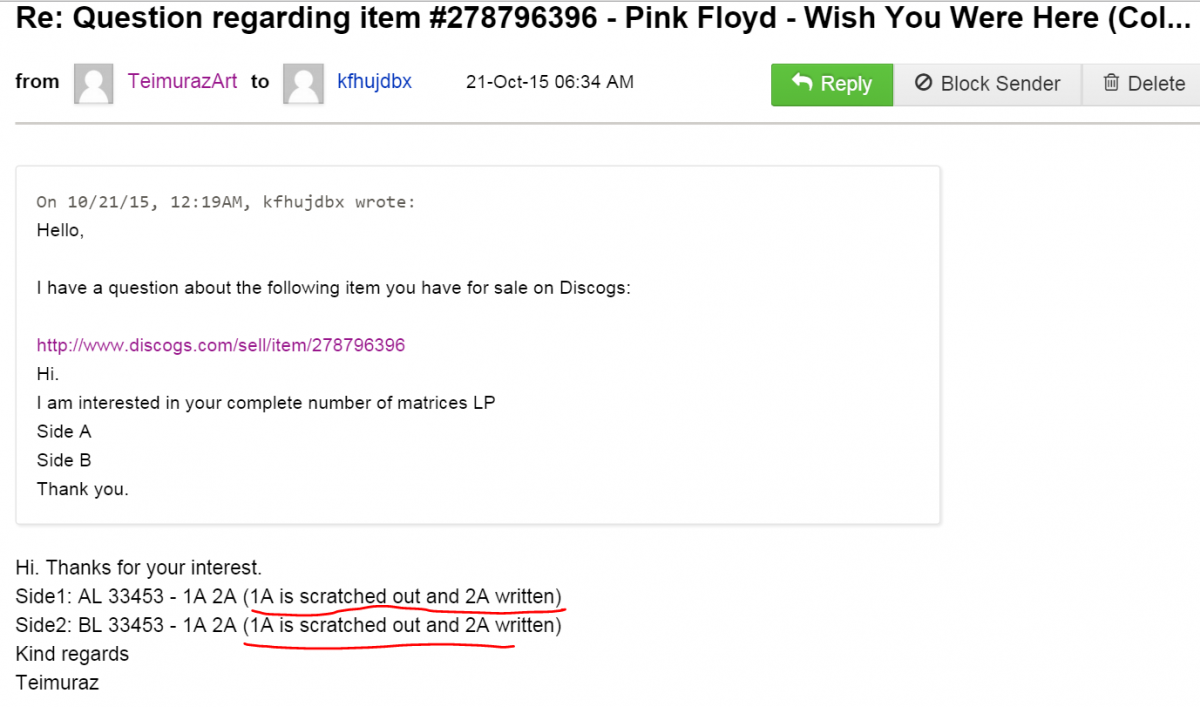The height and width of the screenshot is (707, 1200).
Task: Click the trash can Delete icon
Action: coord(1111,83)
